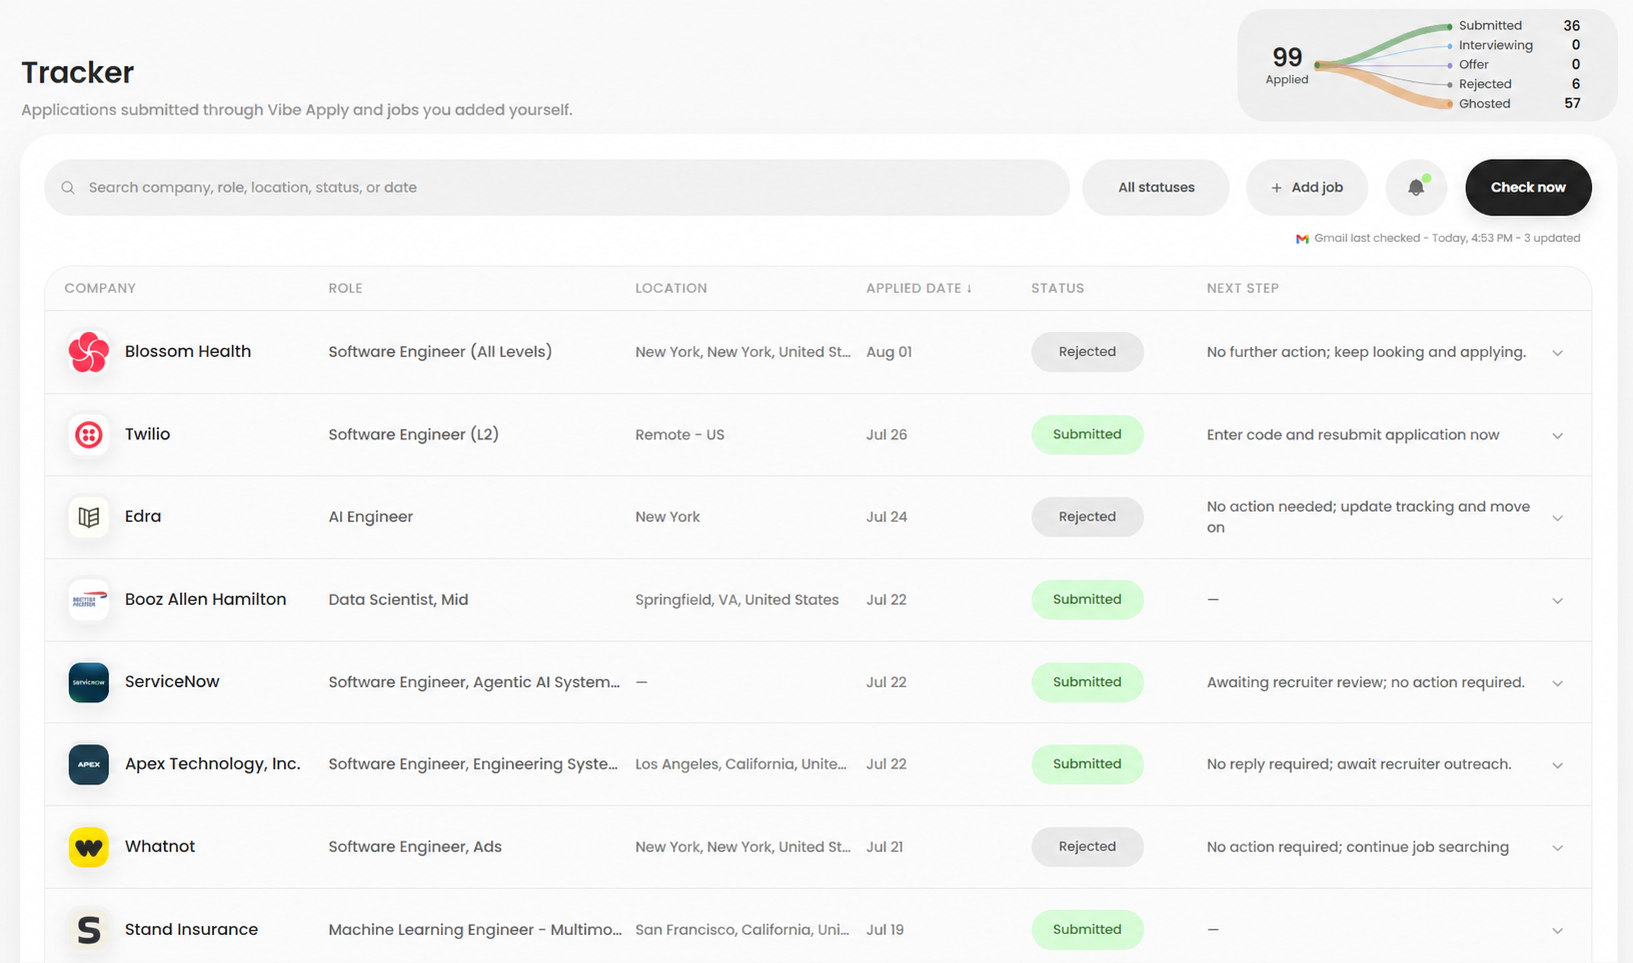Expand the Apex Technology row chevron
Screen dimensions: 1633x963
[x=1557, y=765]
